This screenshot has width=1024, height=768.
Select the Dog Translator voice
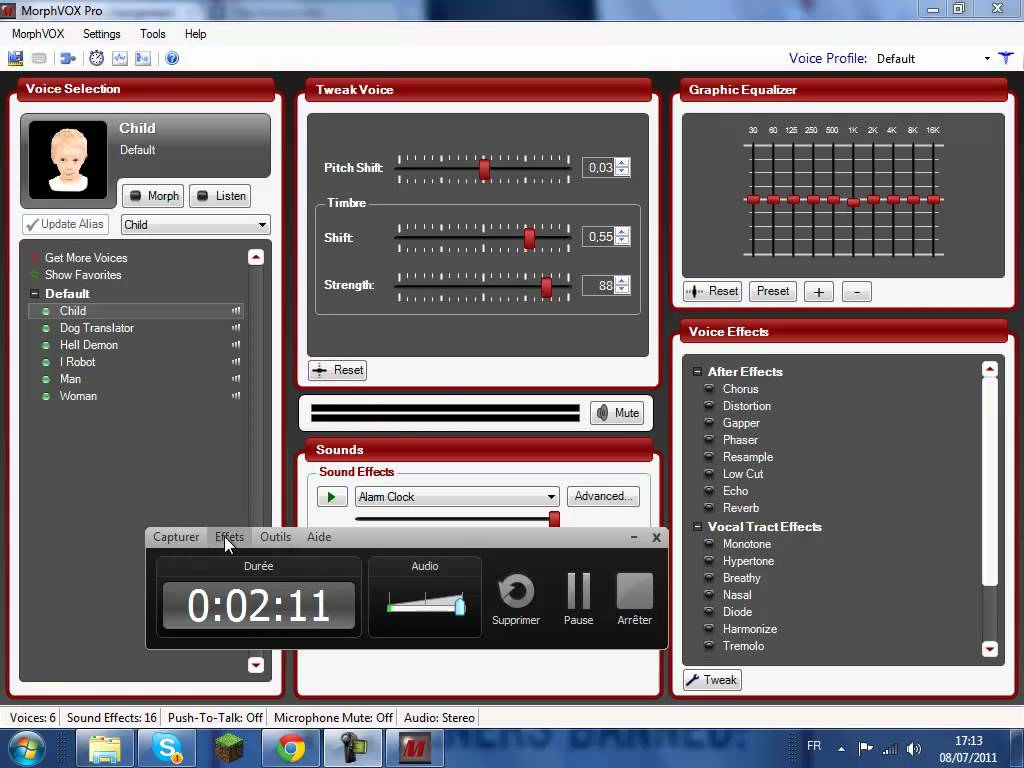point(97,328)
